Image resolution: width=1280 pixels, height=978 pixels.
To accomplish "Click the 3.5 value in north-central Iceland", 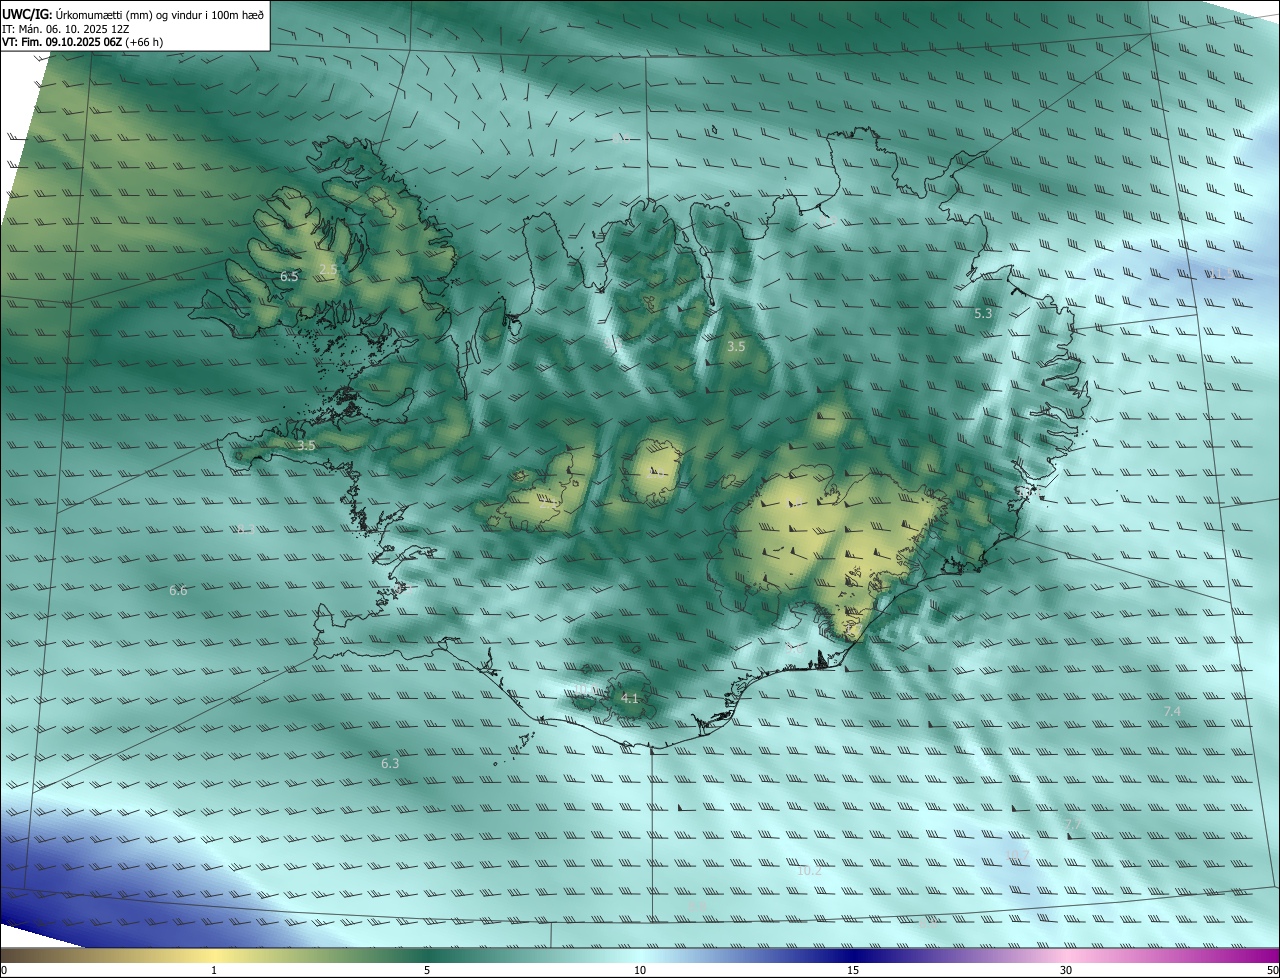I will 736,347.
